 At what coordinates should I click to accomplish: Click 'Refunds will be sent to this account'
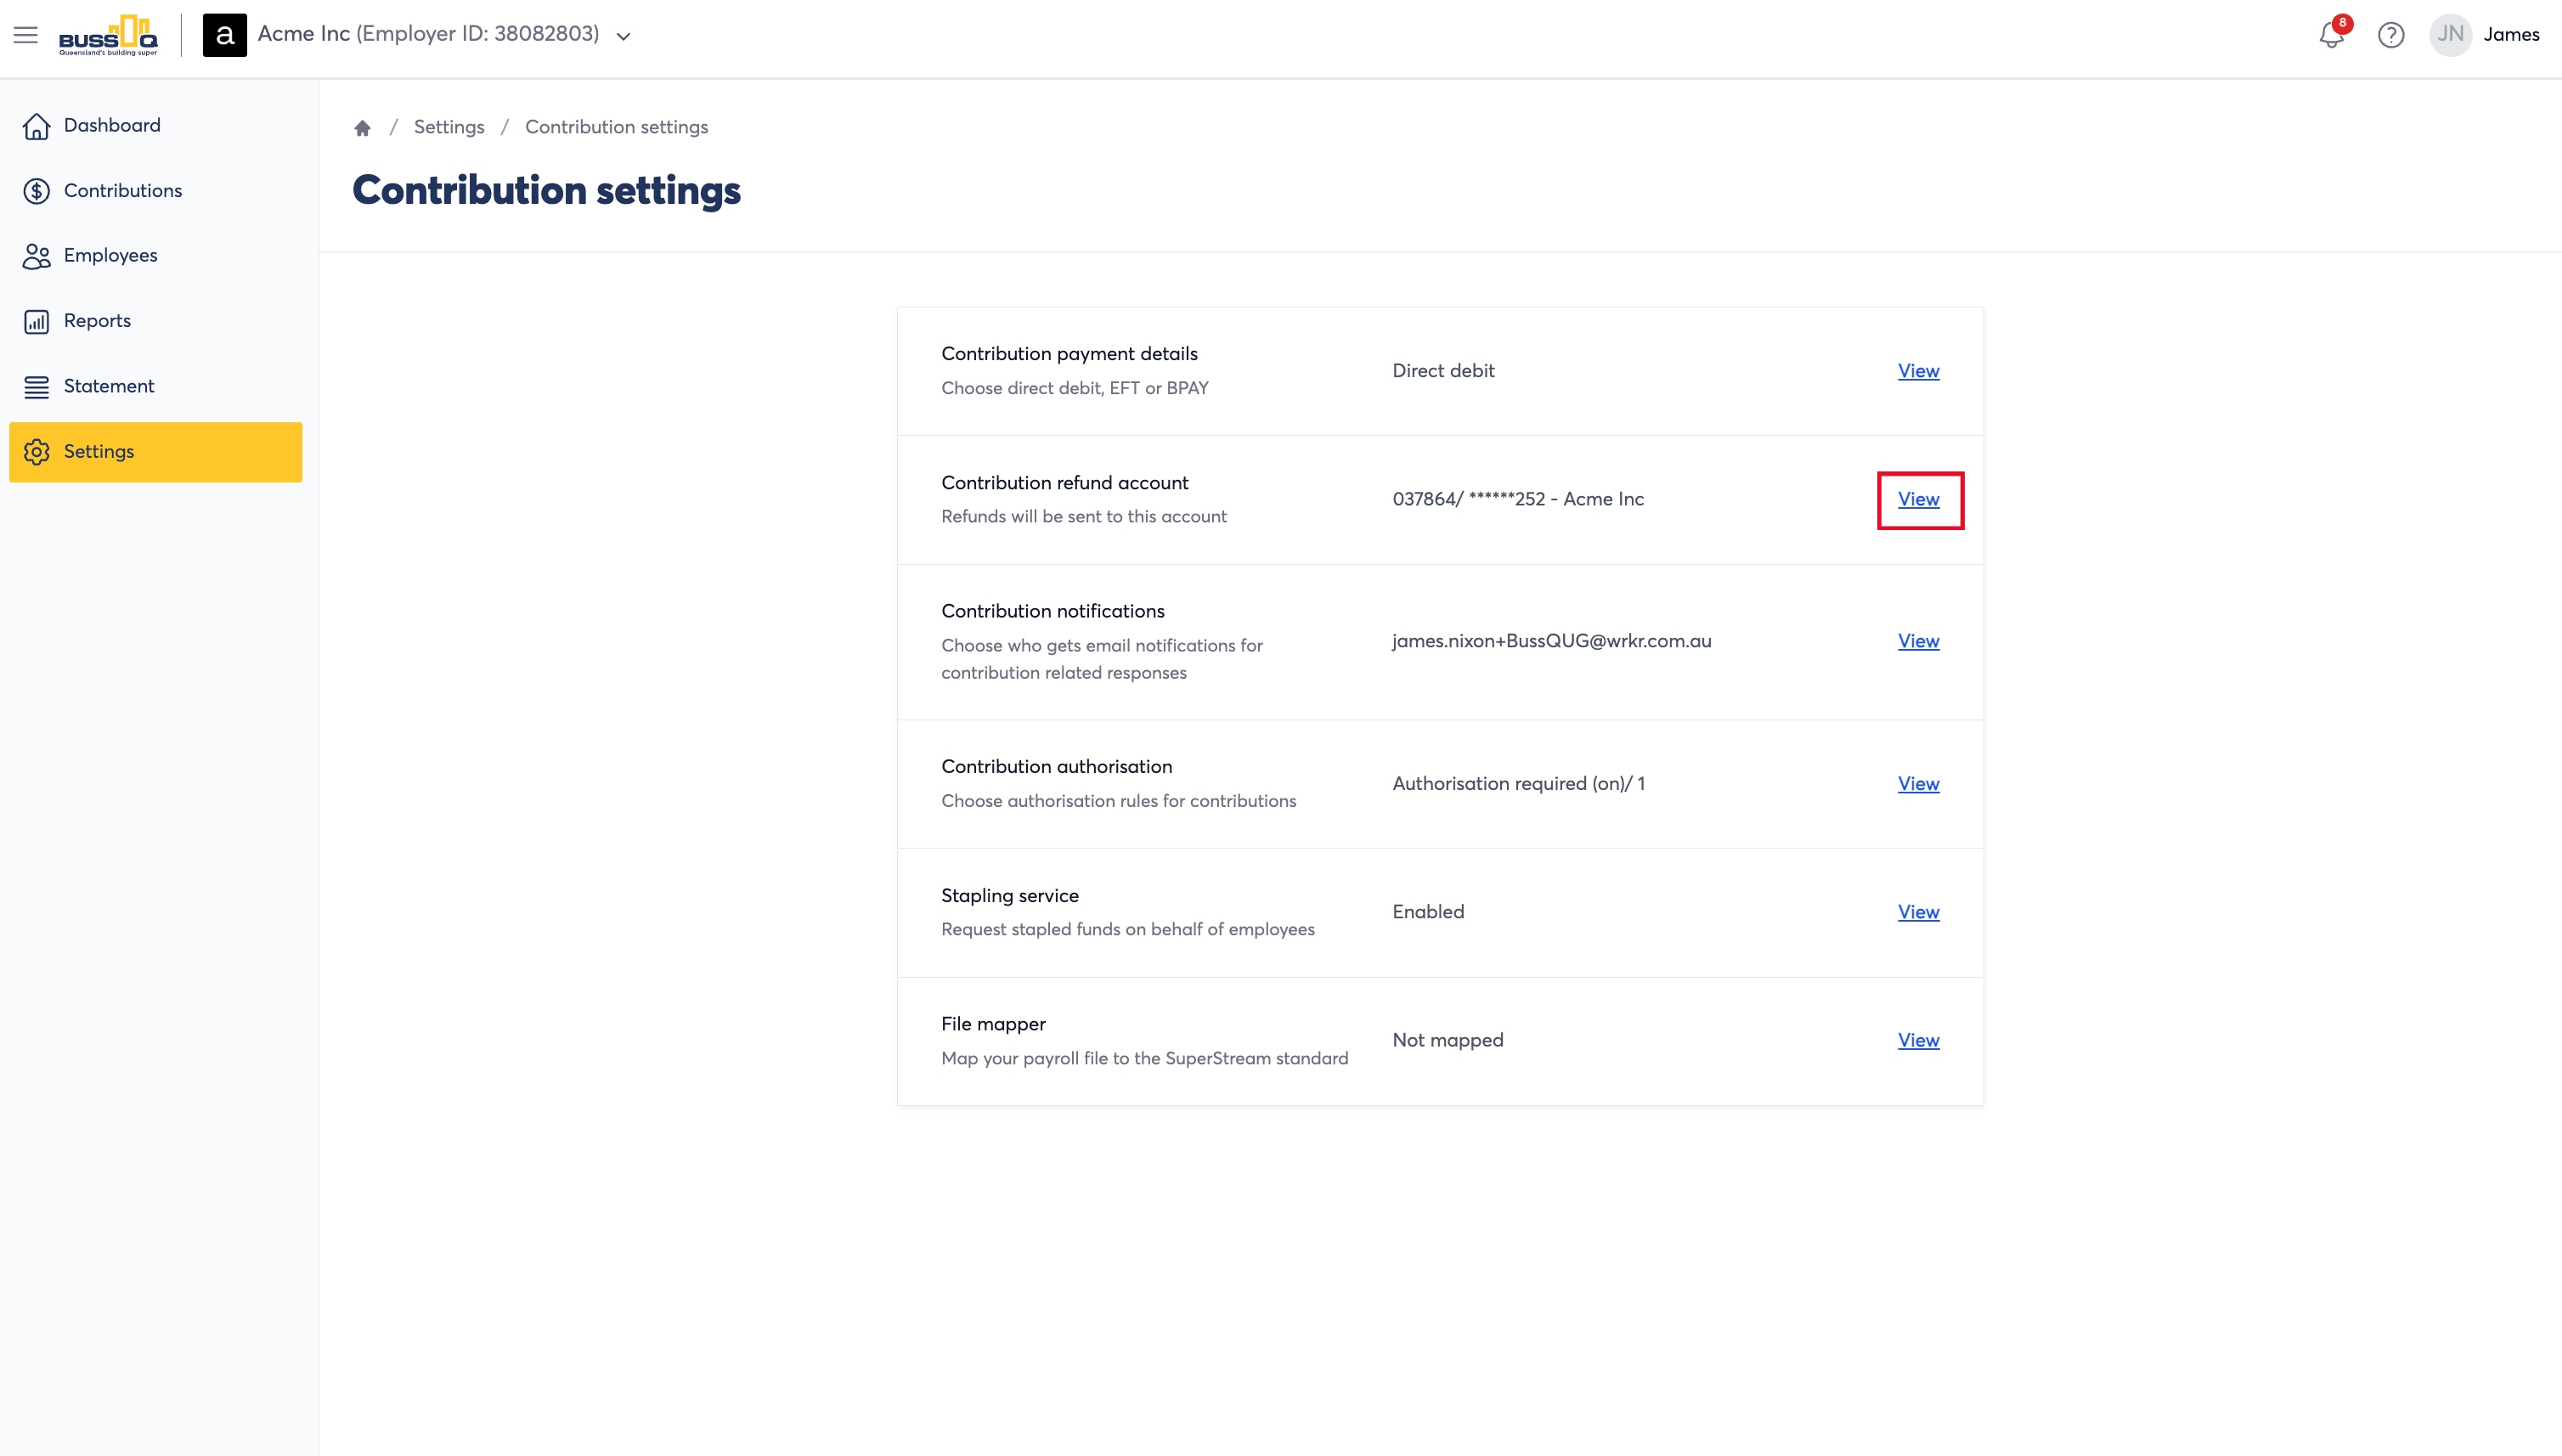1083,517
